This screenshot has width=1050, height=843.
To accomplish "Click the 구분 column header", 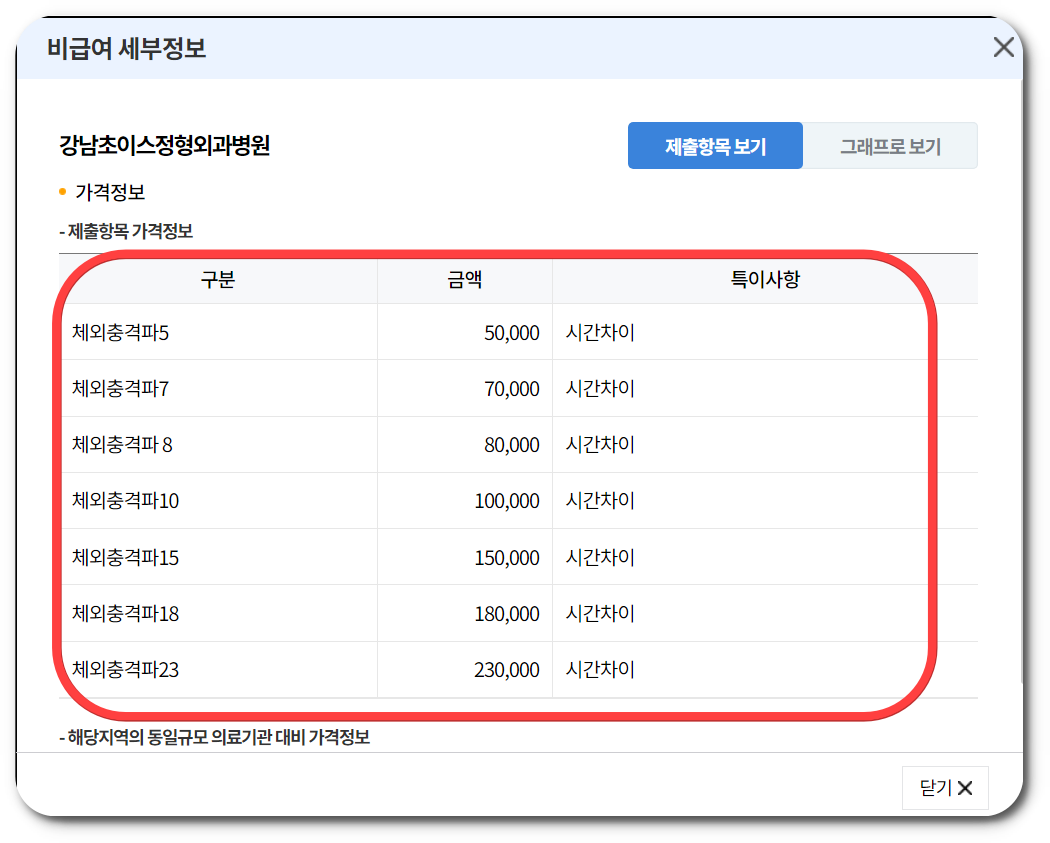I will tap(218, 278).
